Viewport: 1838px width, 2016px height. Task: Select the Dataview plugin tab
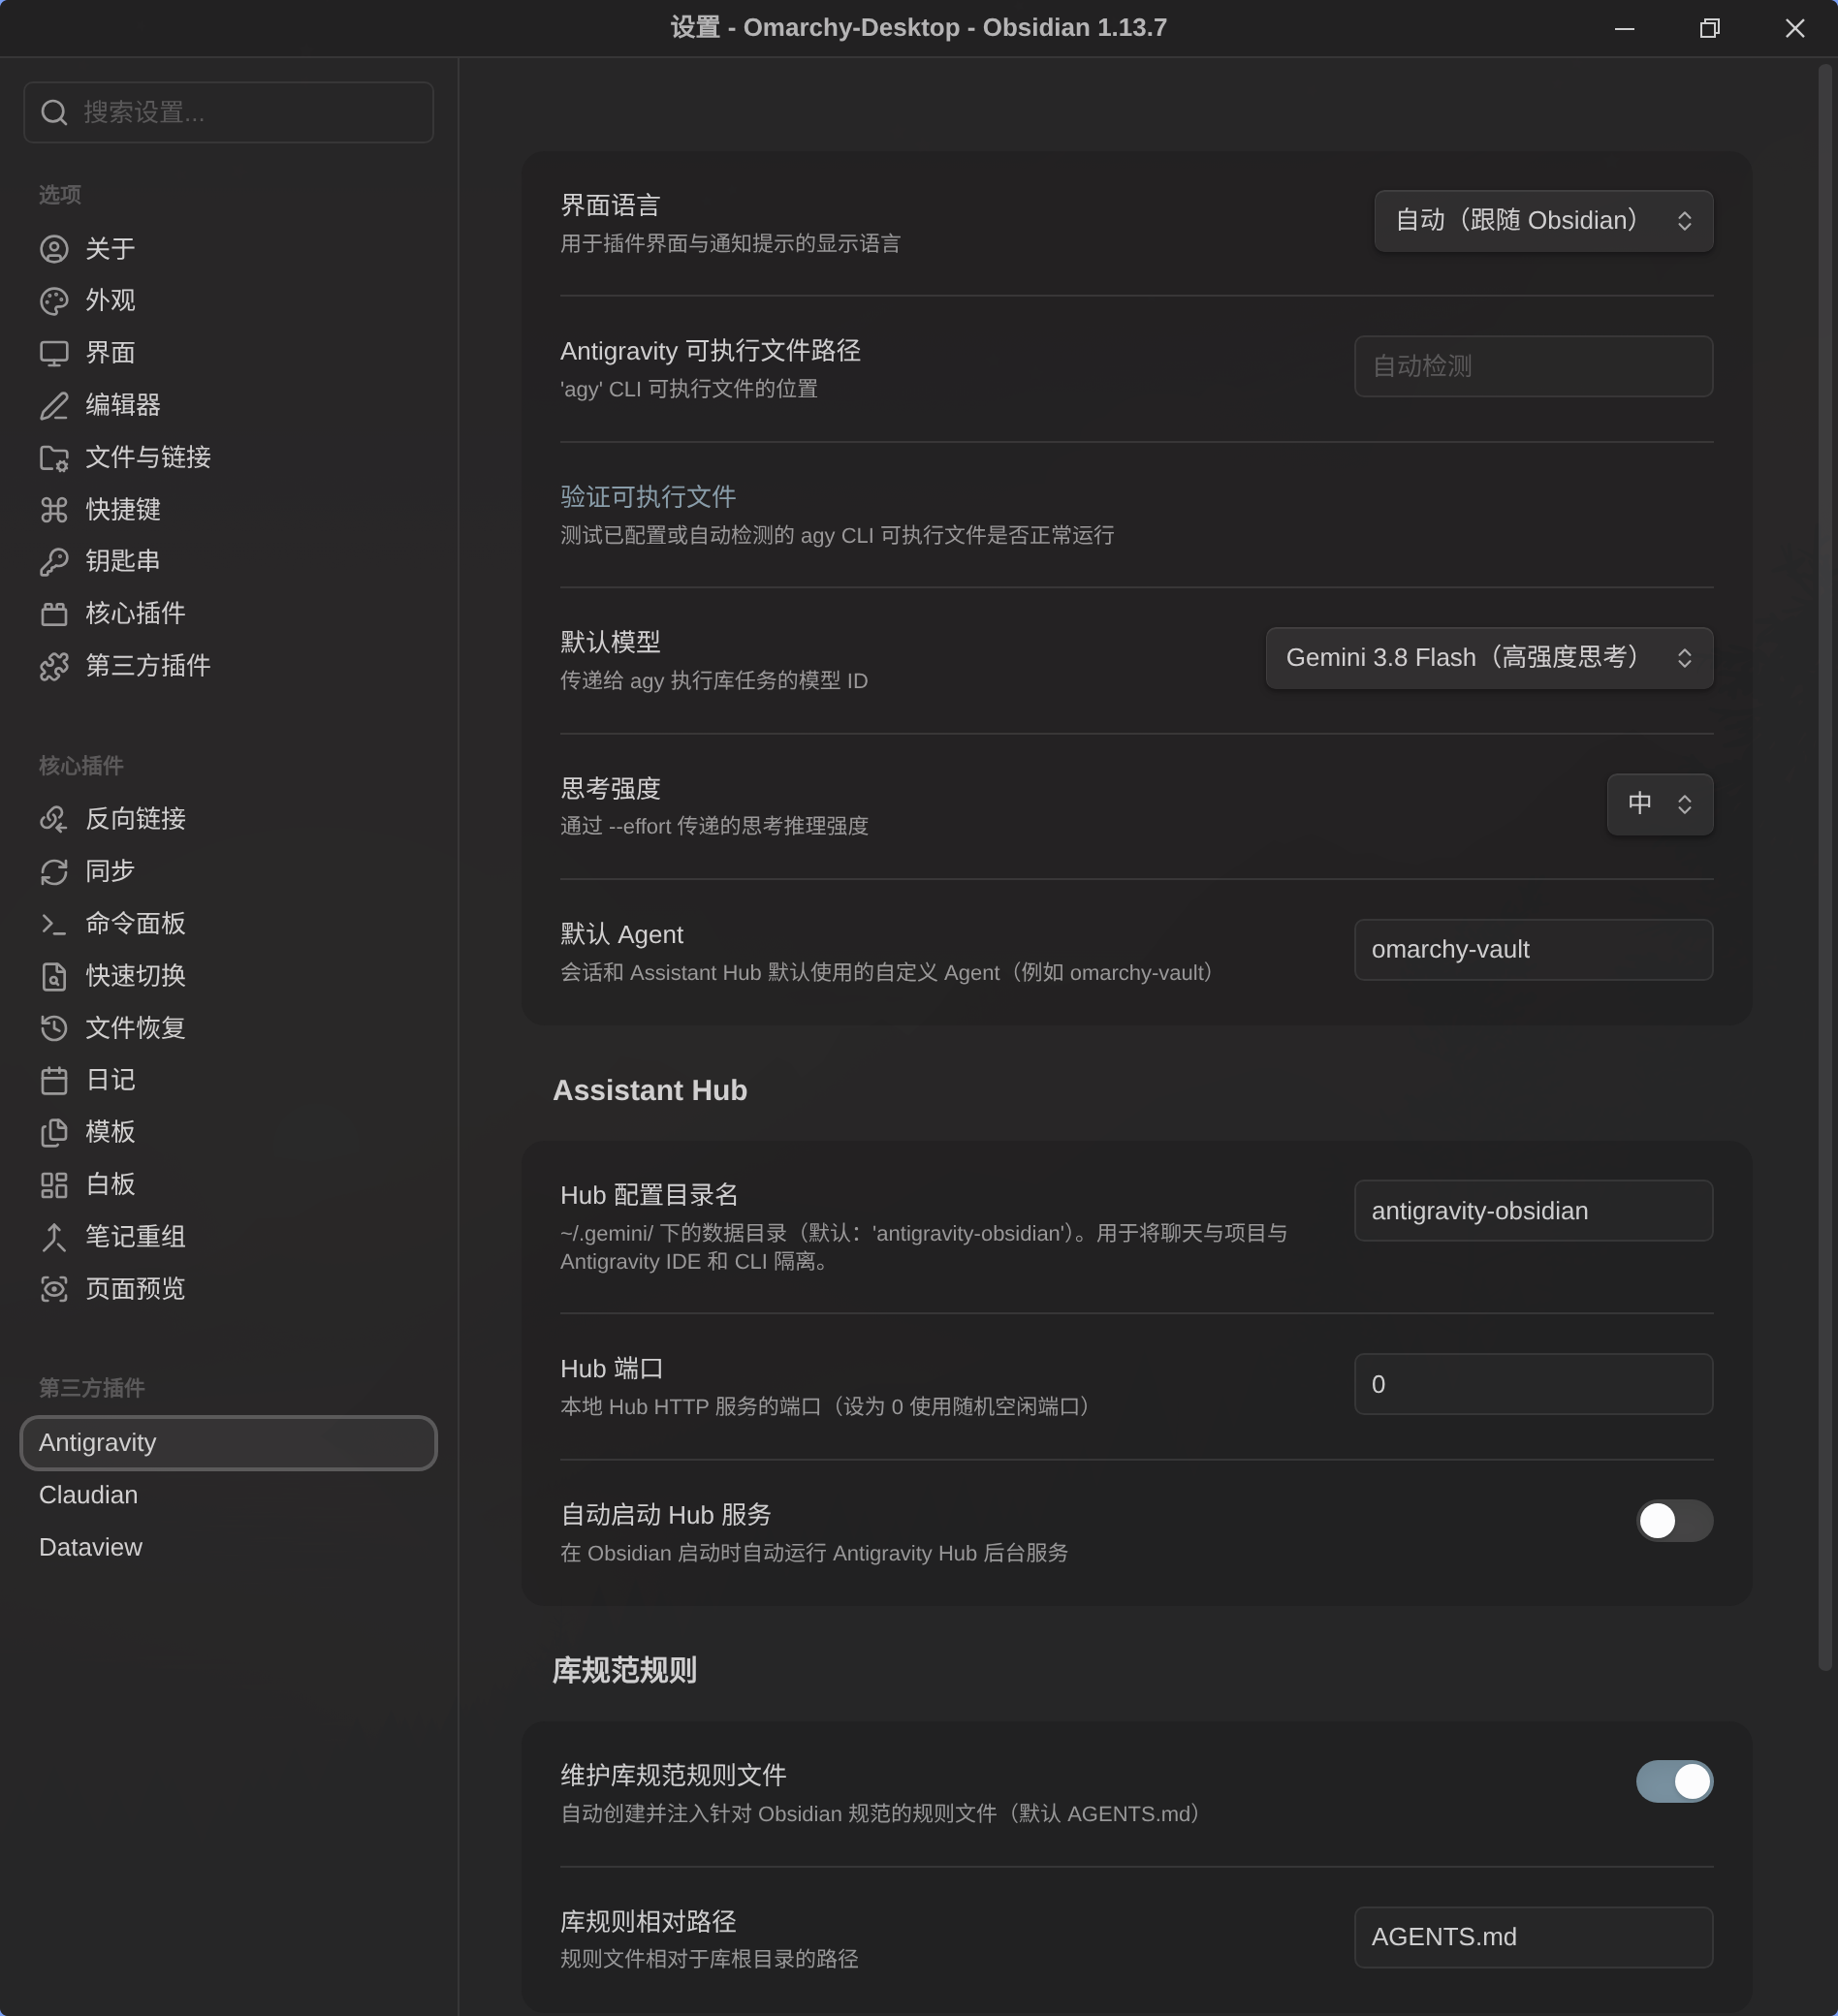tap(228, 1547)
